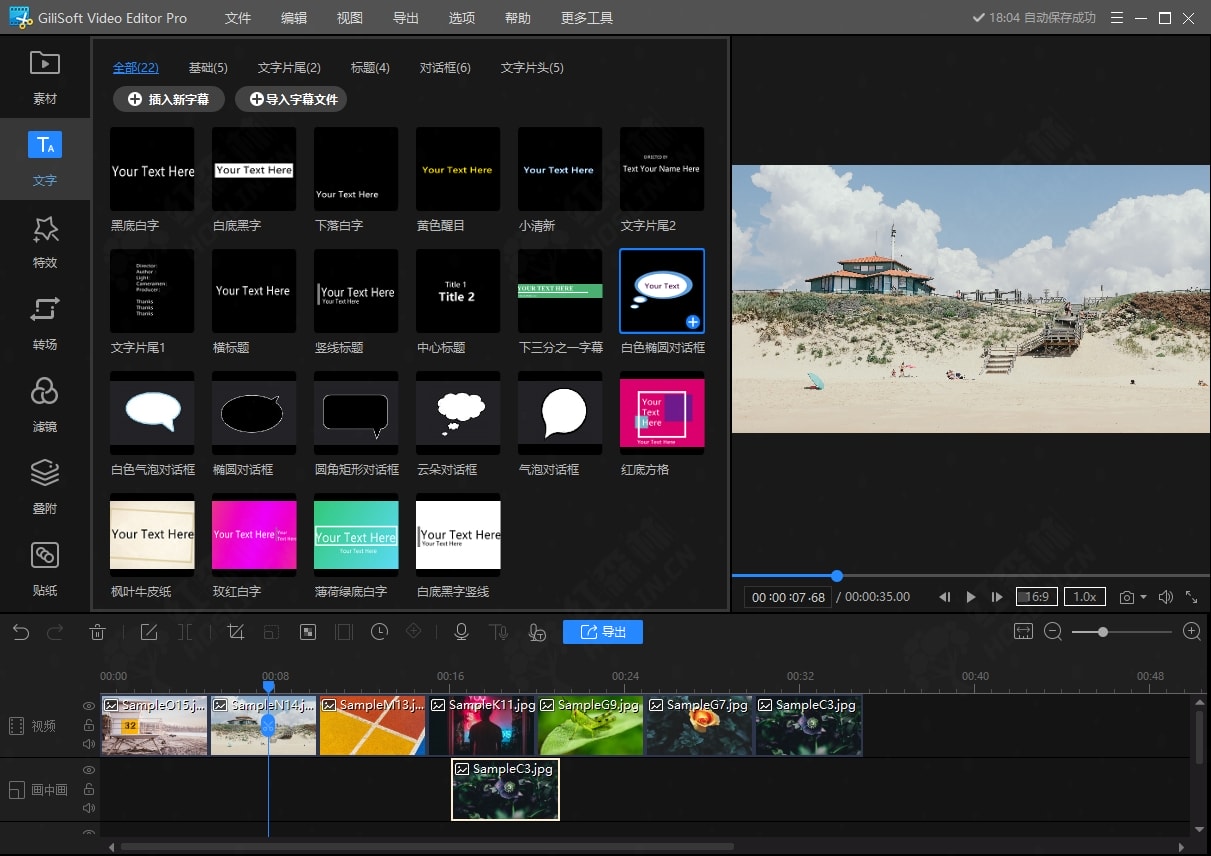
Task: Click the timeline zoom slider handle
Action: click(x=1102, y=632)
